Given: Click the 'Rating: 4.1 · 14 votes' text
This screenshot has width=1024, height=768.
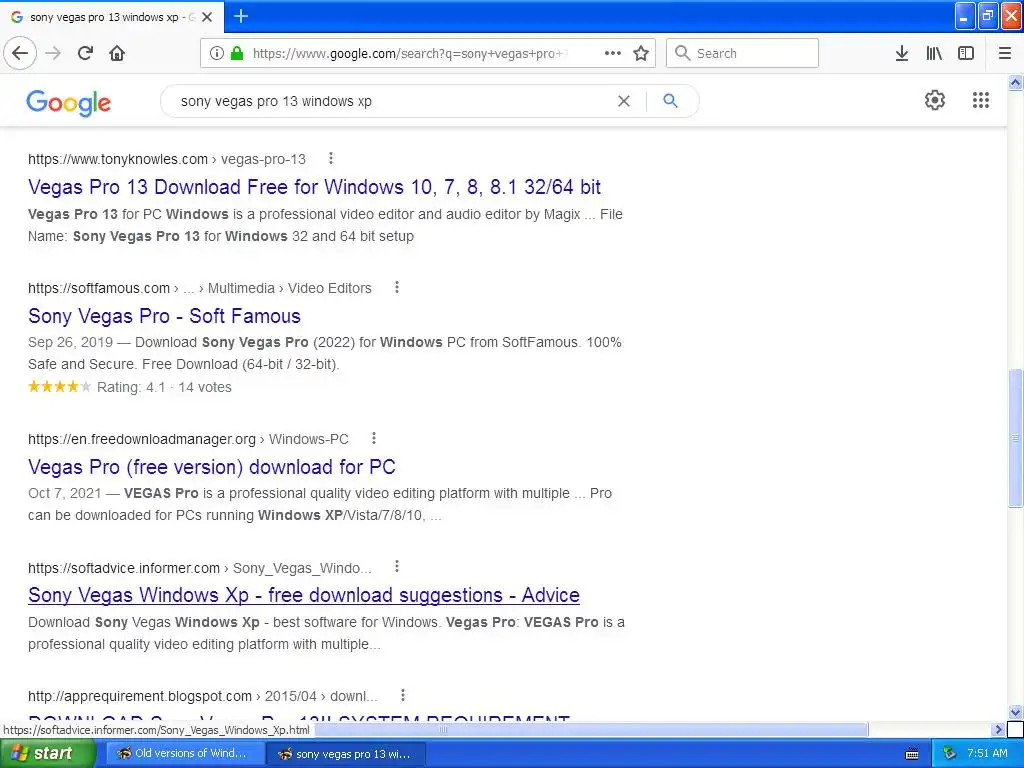Looking at the screenshot, I should coord(164,387).
